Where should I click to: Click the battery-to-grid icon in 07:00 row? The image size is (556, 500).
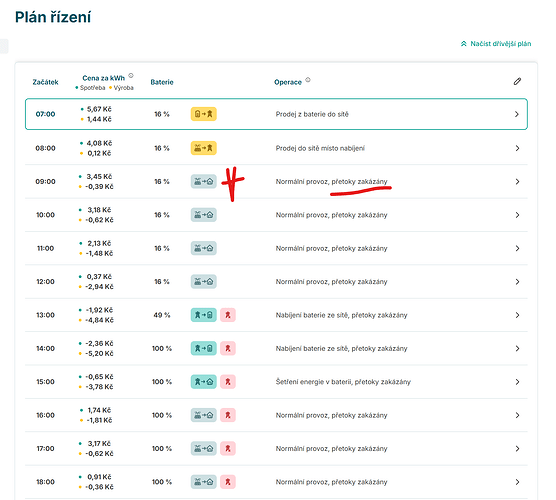[x=204, y=114]
